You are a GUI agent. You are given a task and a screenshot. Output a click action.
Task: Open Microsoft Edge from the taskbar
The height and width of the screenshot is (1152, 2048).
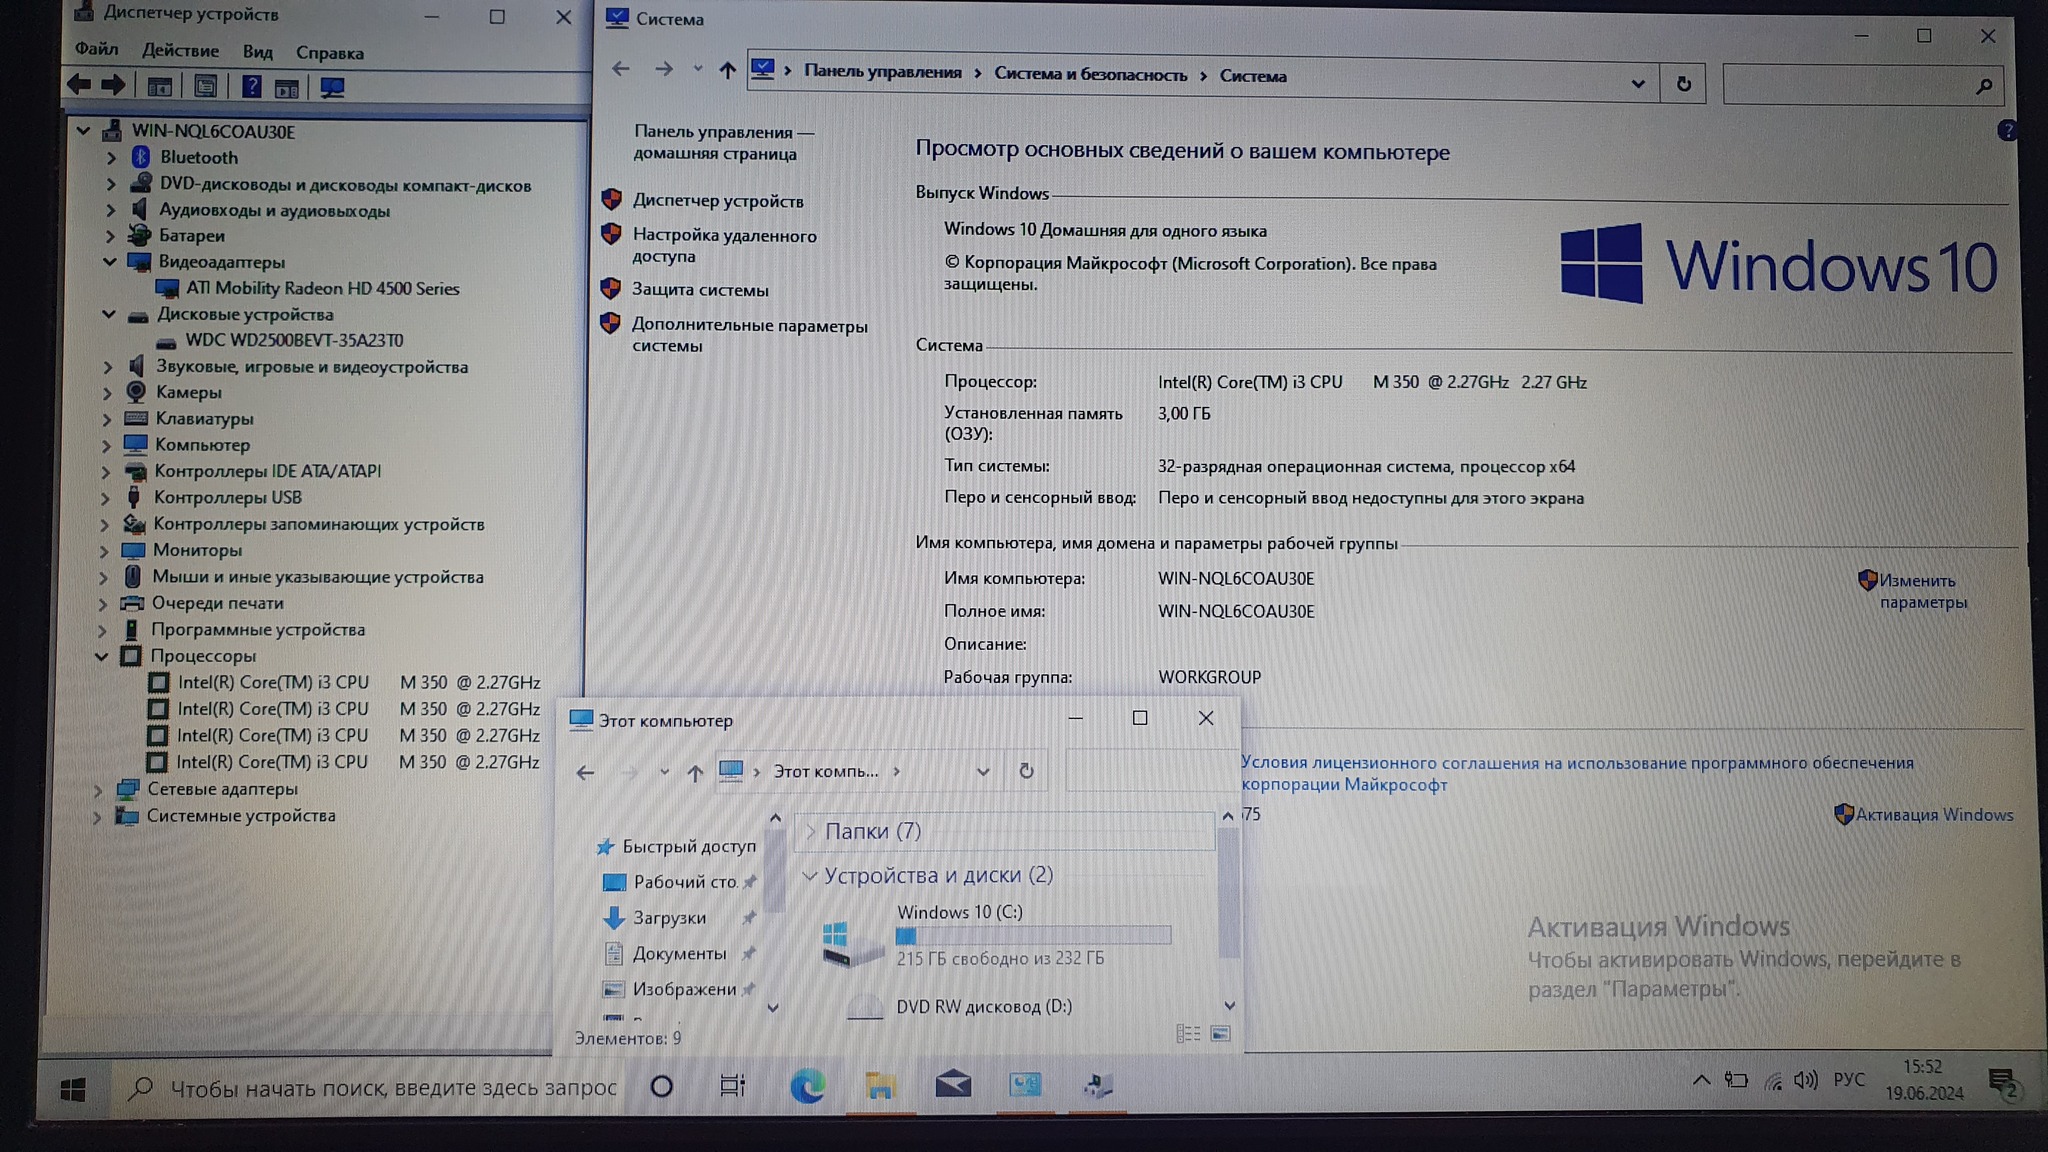(x=807, y=1085)
